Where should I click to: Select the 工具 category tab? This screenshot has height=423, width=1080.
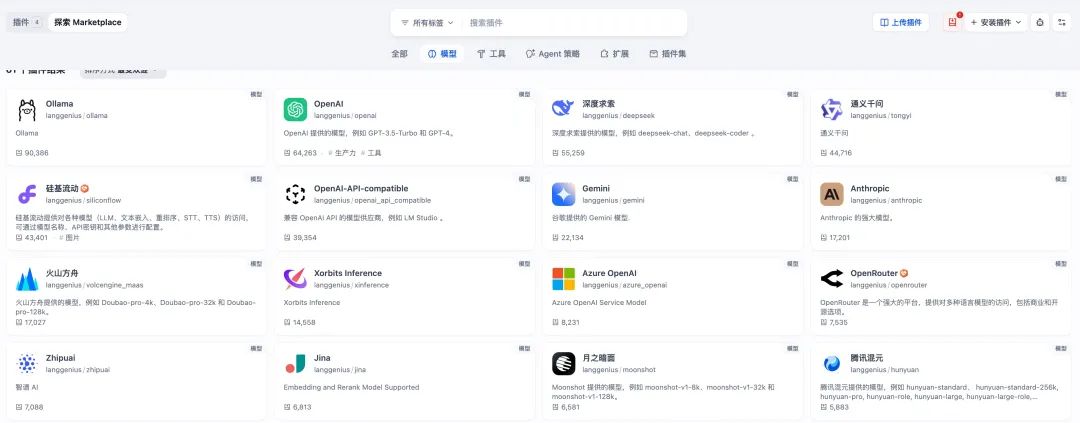[x=492, y=54]
